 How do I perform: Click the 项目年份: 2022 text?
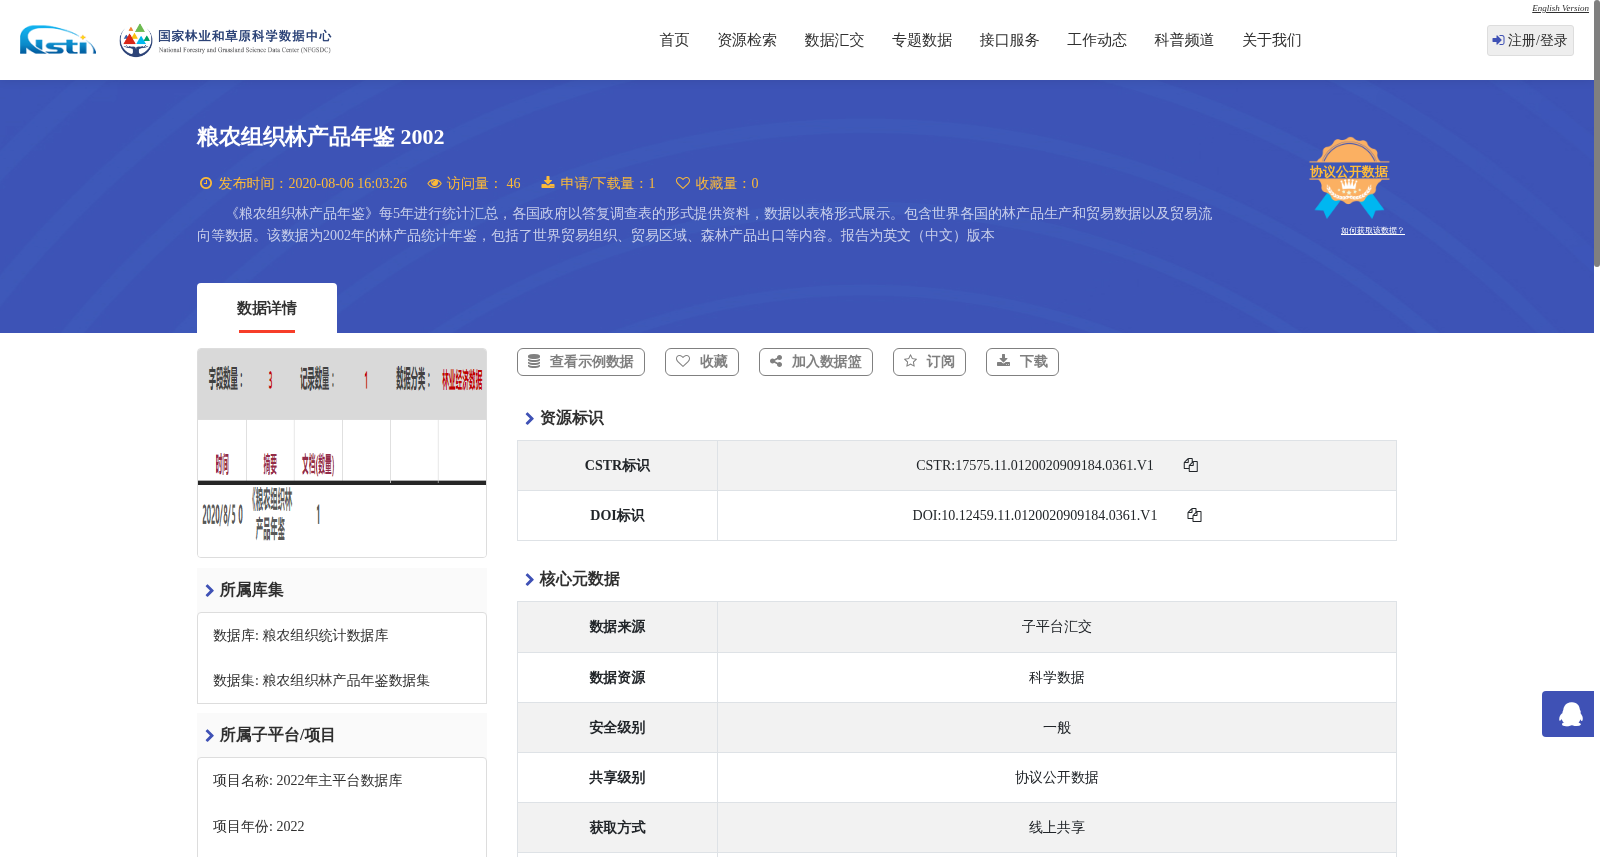(x=259, y=827)
